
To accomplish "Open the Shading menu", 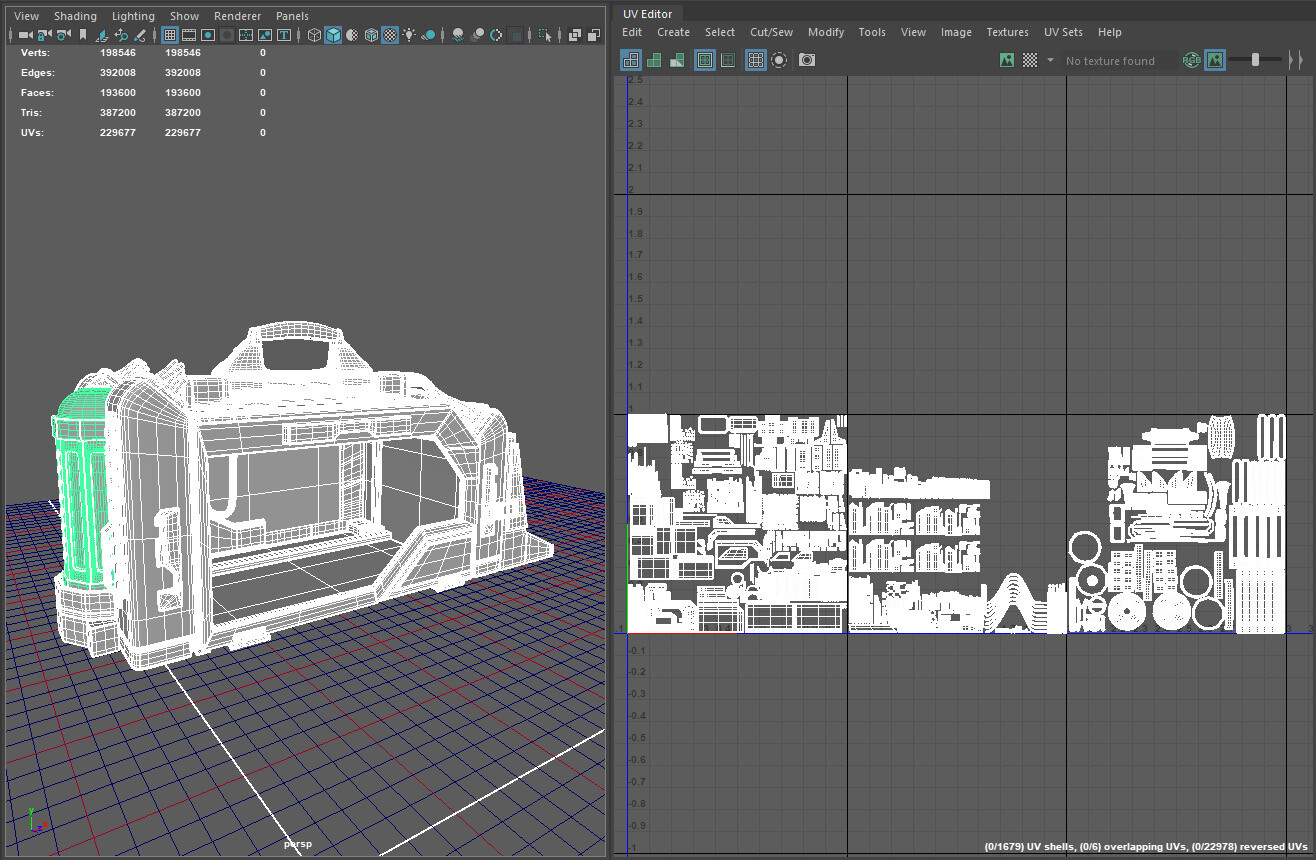I will click(75, 16).
